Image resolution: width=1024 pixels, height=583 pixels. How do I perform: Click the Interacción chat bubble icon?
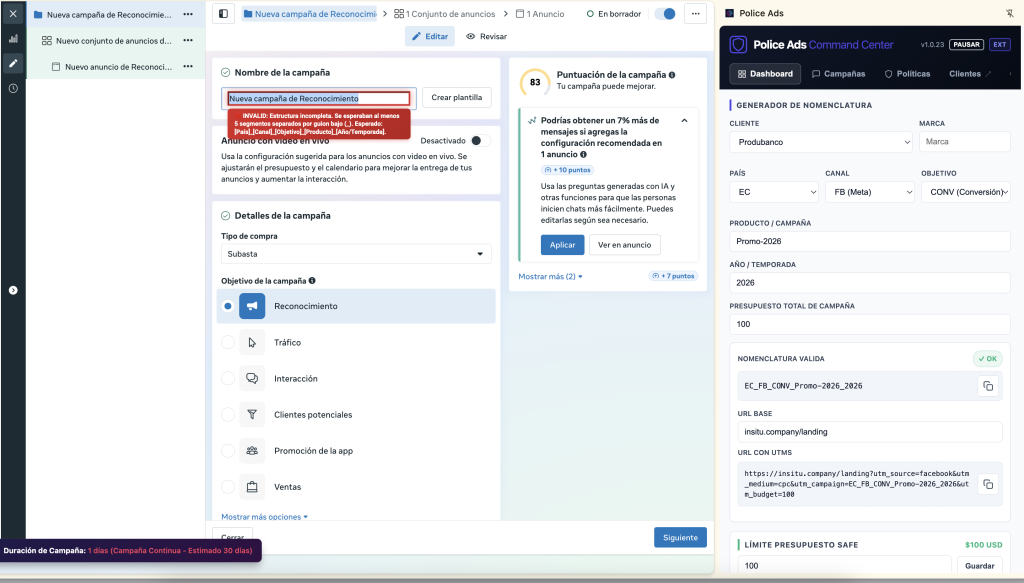pos(252,378)
